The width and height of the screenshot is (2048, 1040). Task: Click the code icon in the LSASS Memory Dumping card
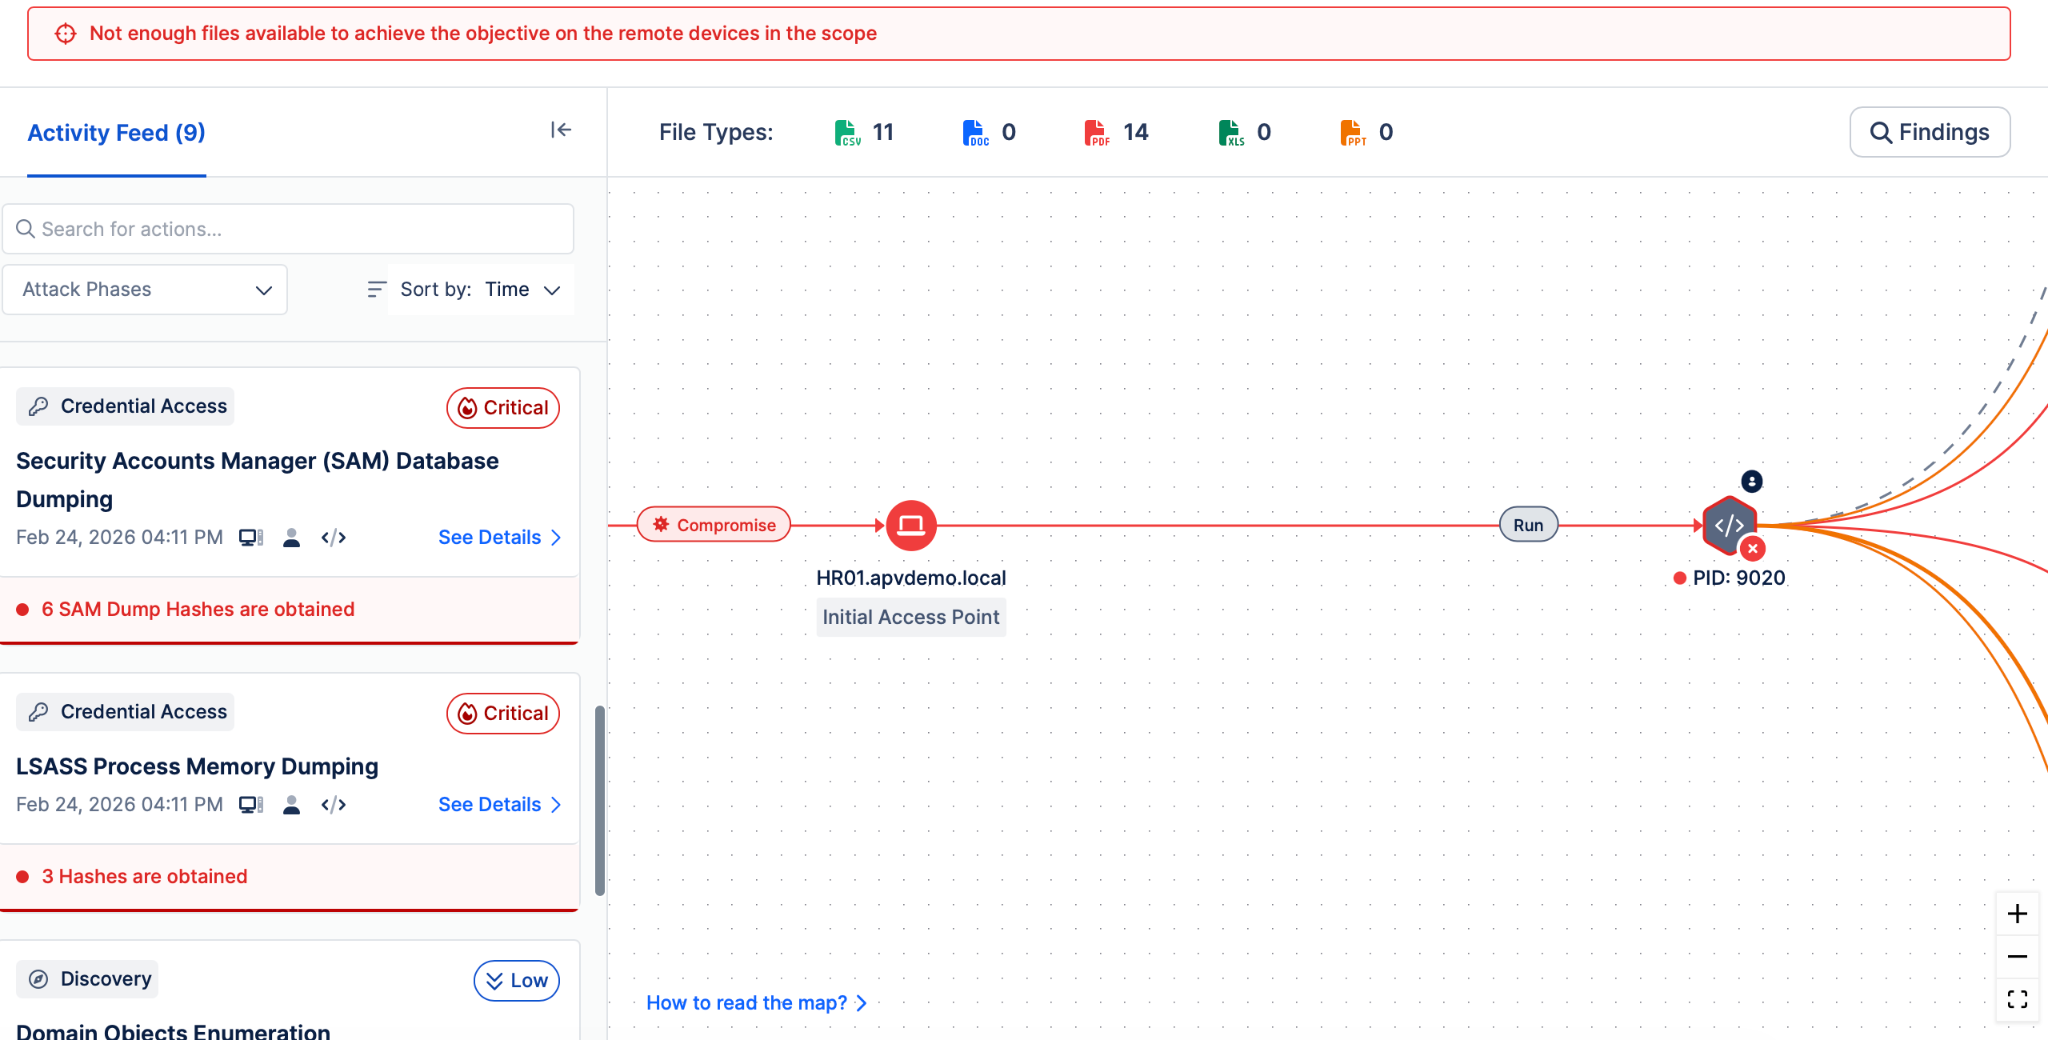click(334, 805)
